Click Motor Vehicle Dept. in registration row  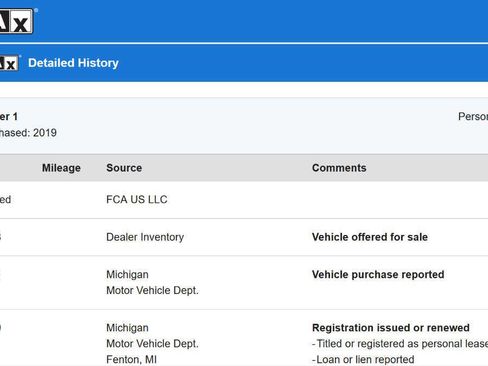(x=152, y=344)
